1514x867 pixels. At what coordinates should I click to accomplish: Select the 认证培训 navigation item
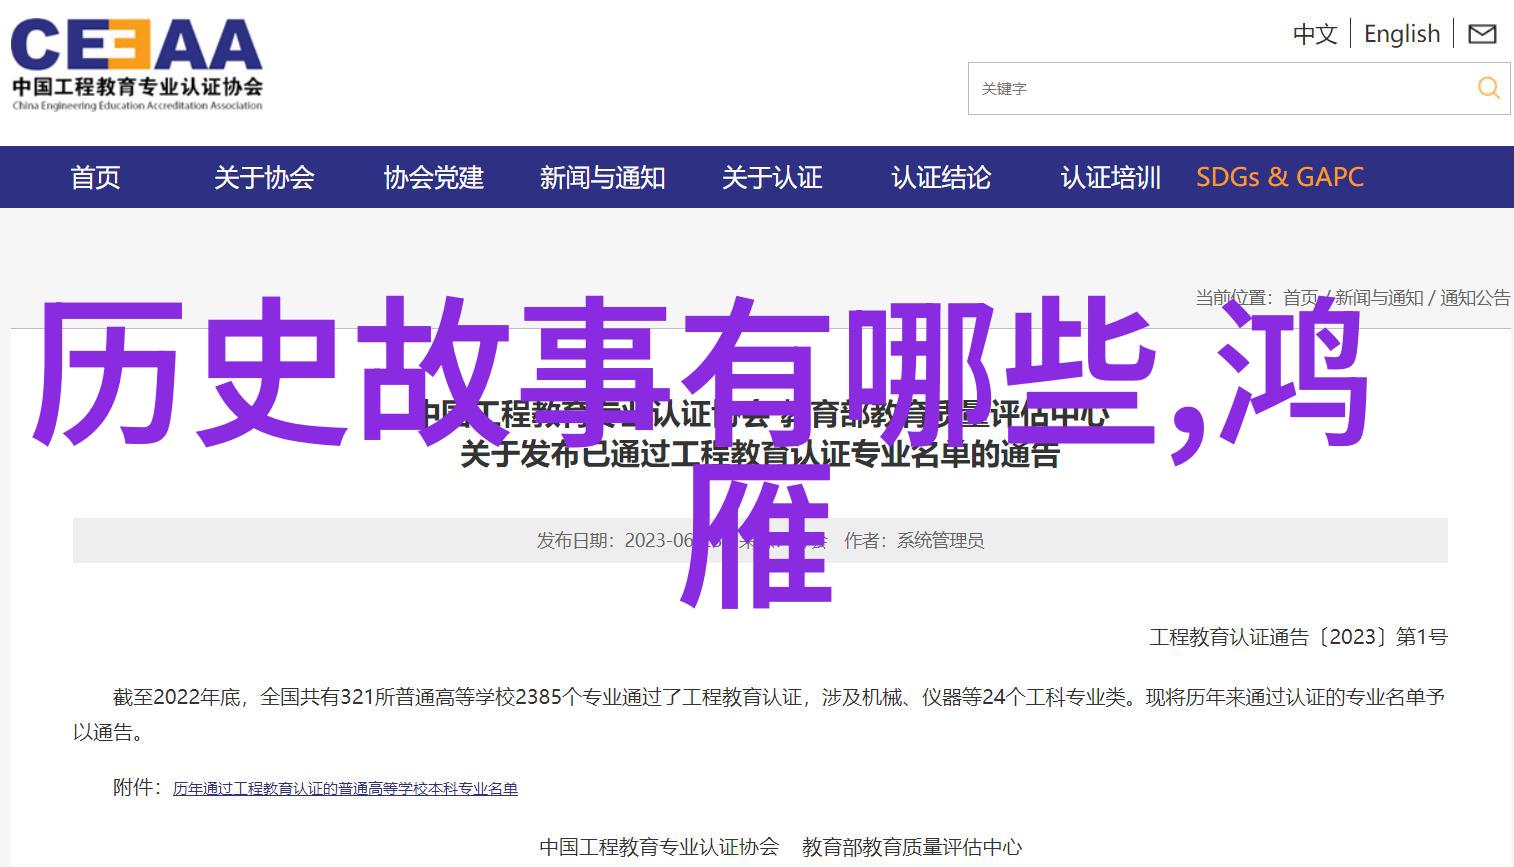[1110, 177]
